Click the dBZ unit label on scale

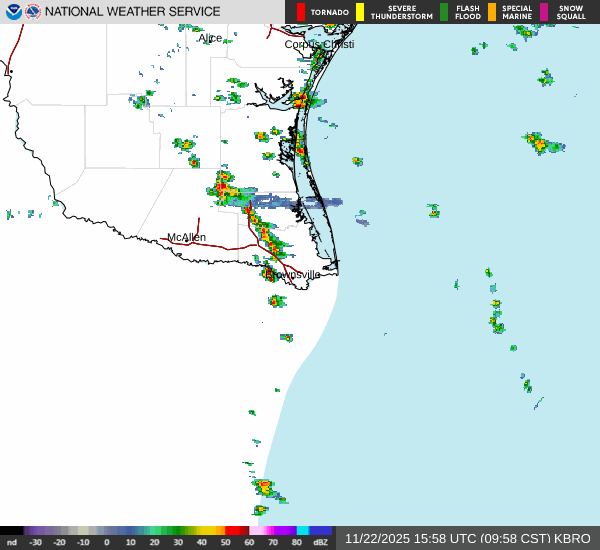[x=321, y=542]
